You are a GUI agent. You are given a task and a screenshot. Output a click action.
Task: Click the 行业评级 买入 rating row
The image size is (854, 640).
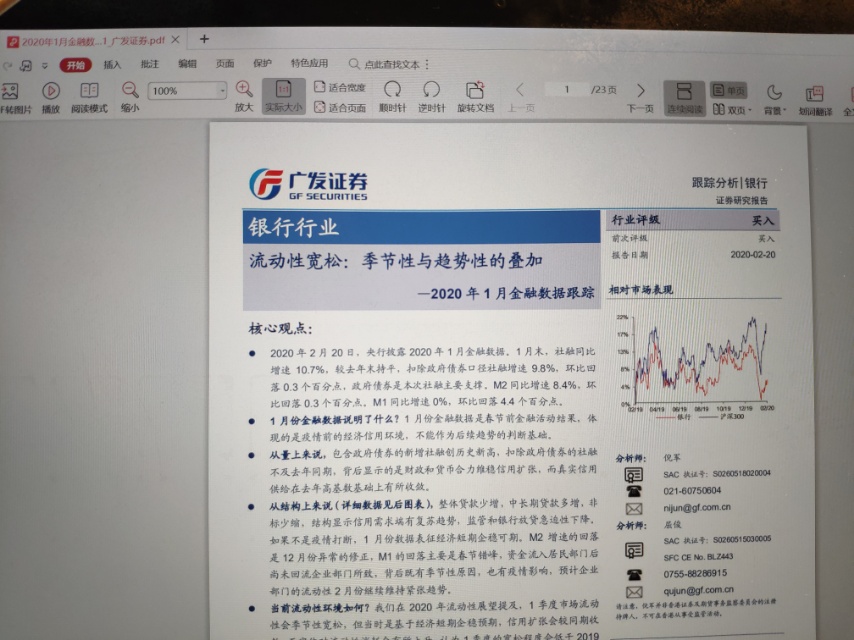[693, 220]
